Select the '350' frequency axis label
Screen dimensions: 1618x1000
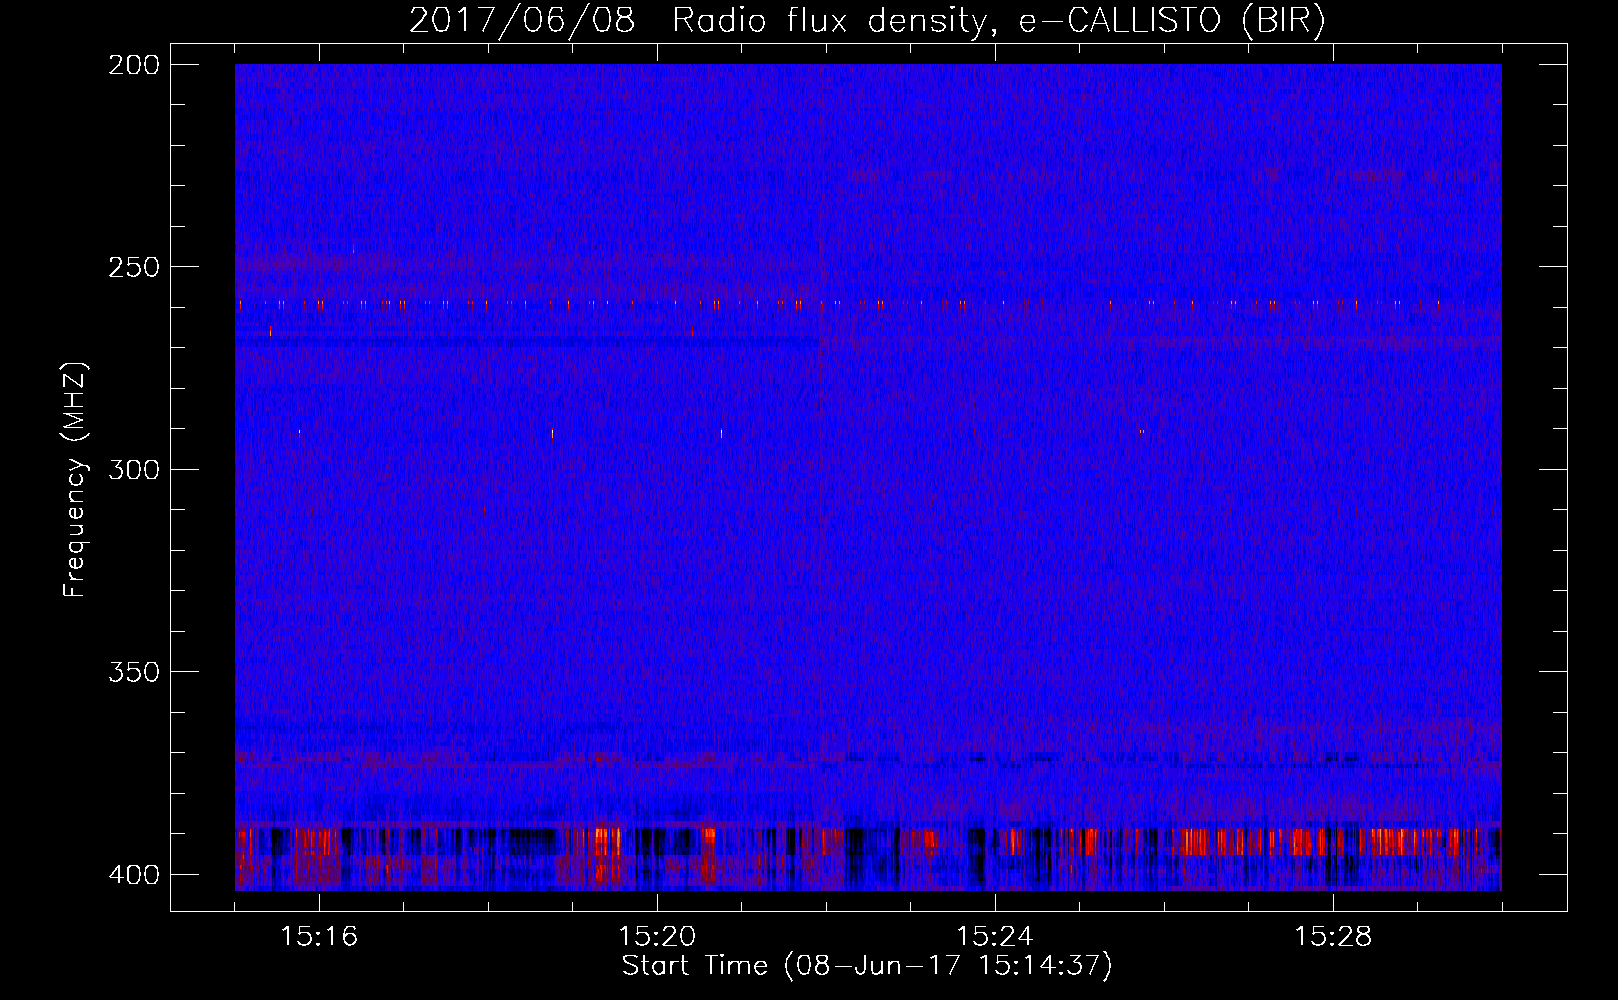(133, 671)
